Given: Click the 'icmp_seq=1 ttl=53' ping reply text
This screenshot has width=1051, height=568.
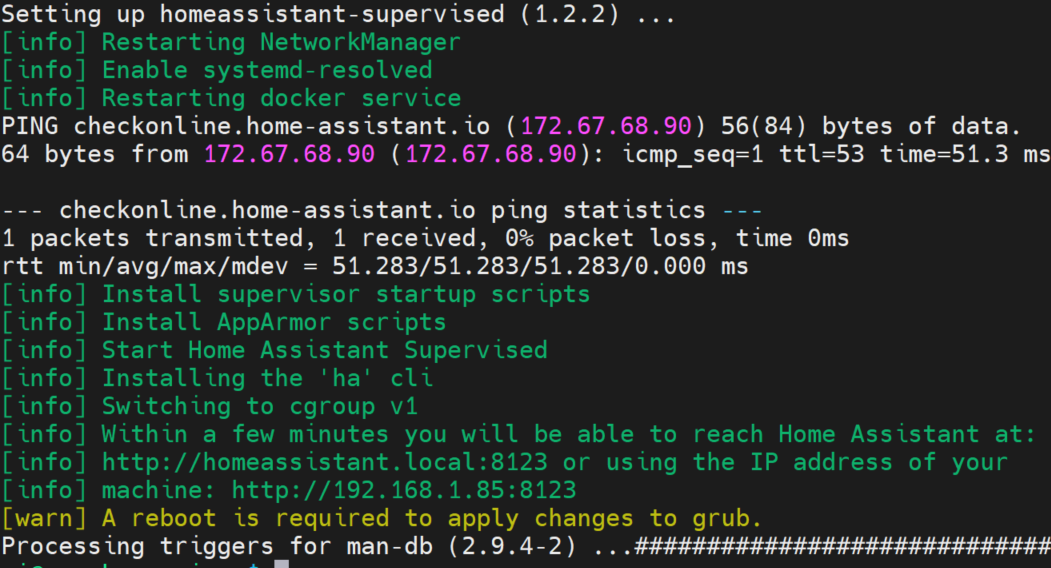Looking at the screenshot, I should point(743,154).
